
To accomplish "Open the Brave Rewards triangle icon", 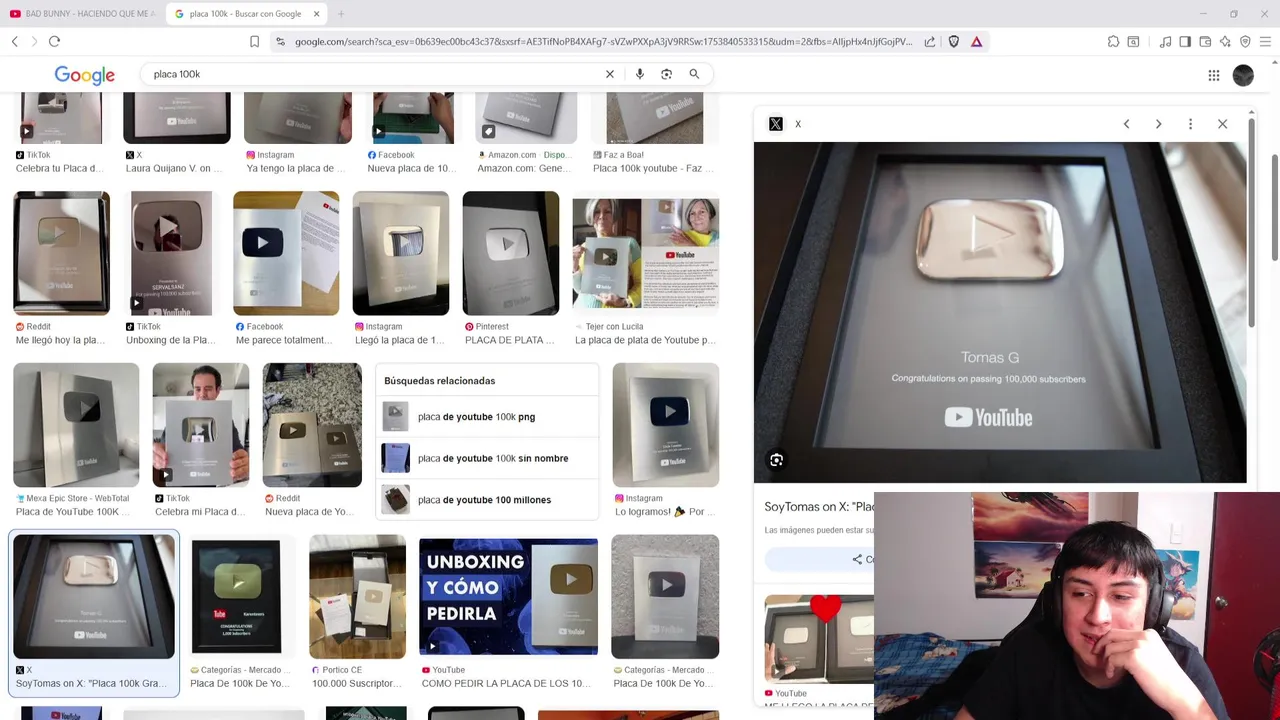I will pos(976,41).
